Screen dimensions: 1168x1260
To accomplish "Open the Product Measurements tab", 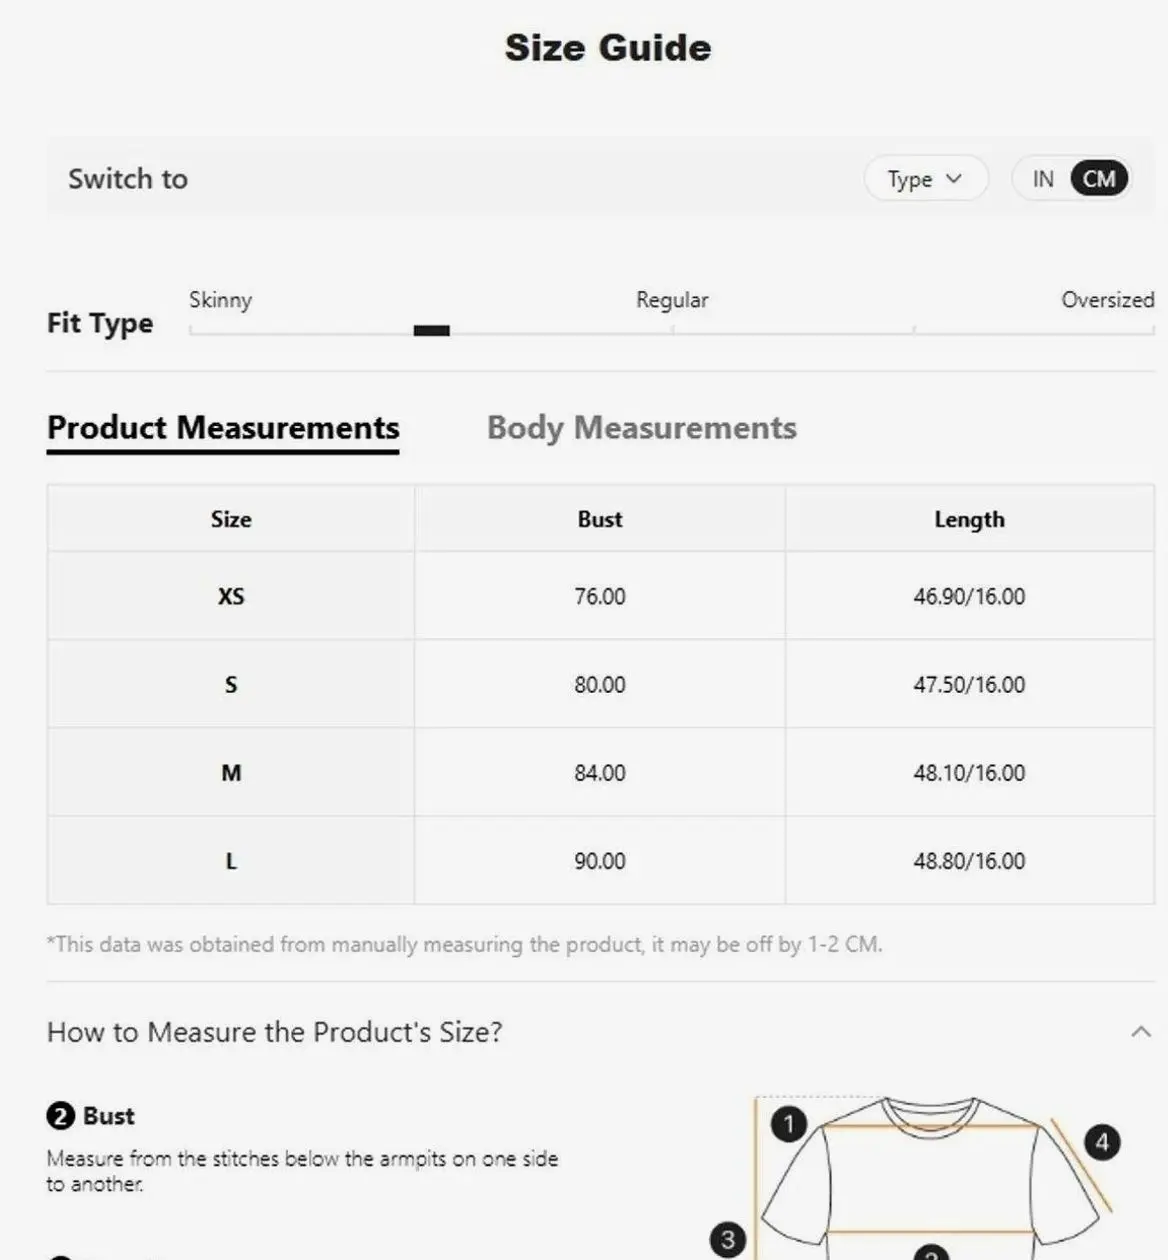I will [x=223, y=428].
